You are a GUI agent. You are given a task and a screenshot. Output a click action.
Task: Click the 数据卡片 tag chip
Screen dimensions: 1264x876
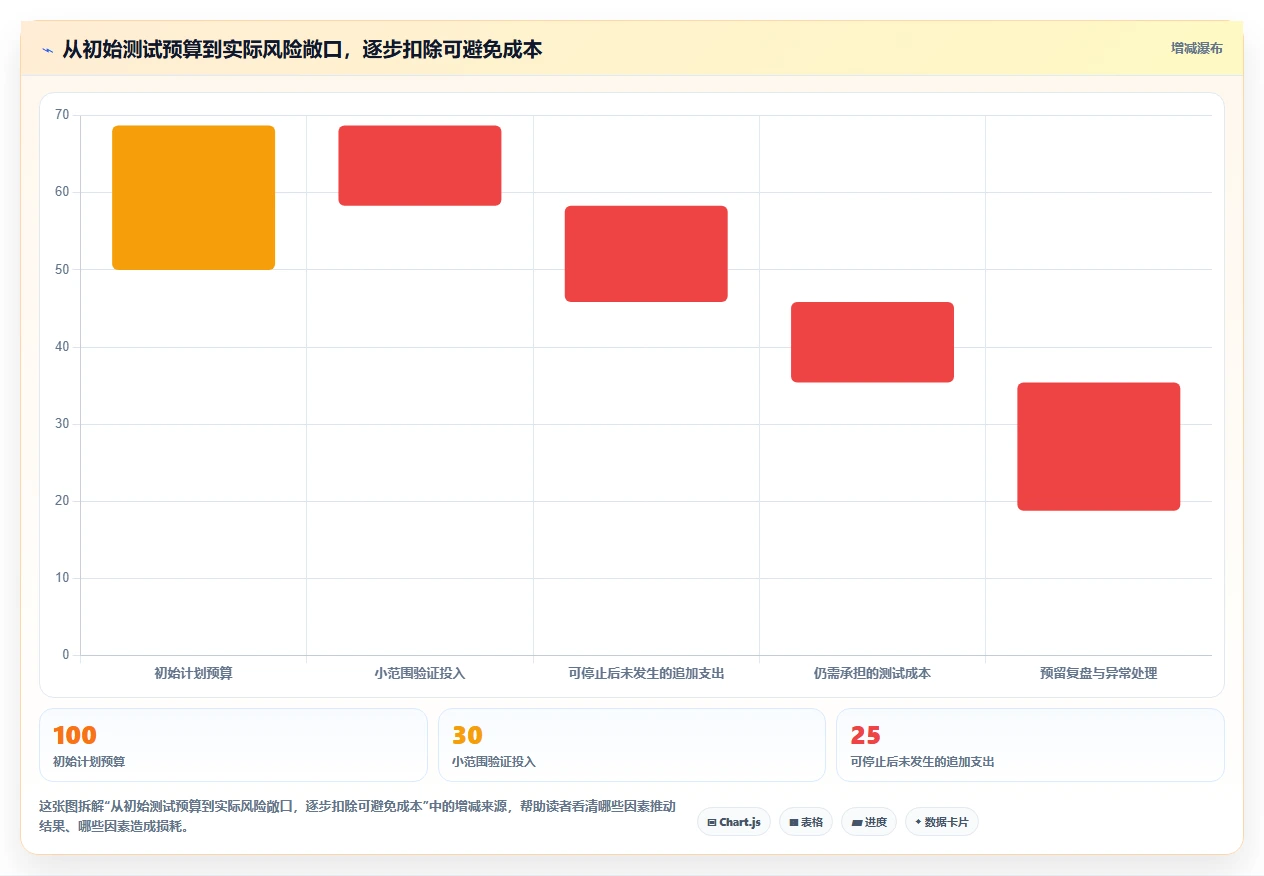coord(942,822)
